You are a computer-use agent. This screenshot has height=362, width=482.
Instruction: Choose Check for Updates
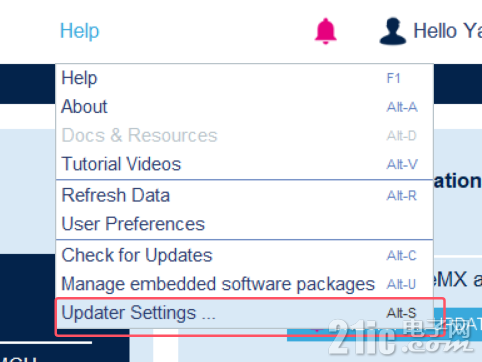click(244, 256)
